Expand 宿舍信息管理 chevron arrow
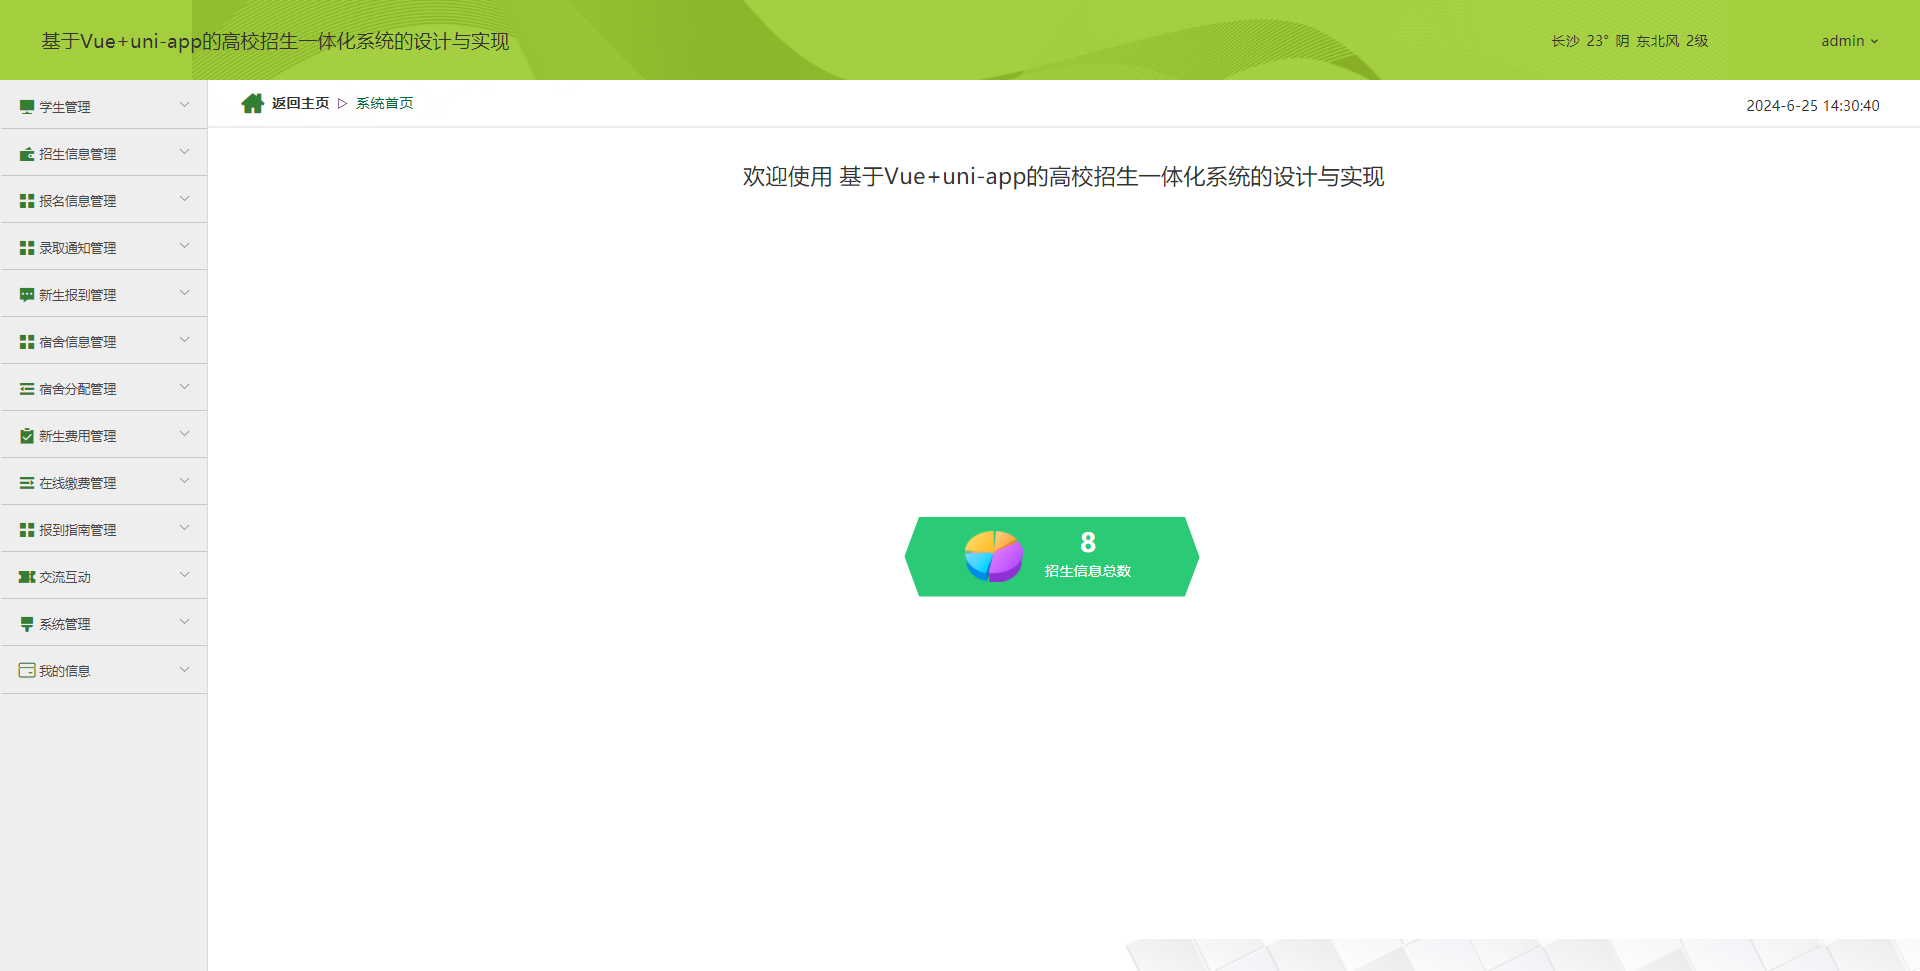1920x971 pixels. pyautogui.click(x=184, y=340)
